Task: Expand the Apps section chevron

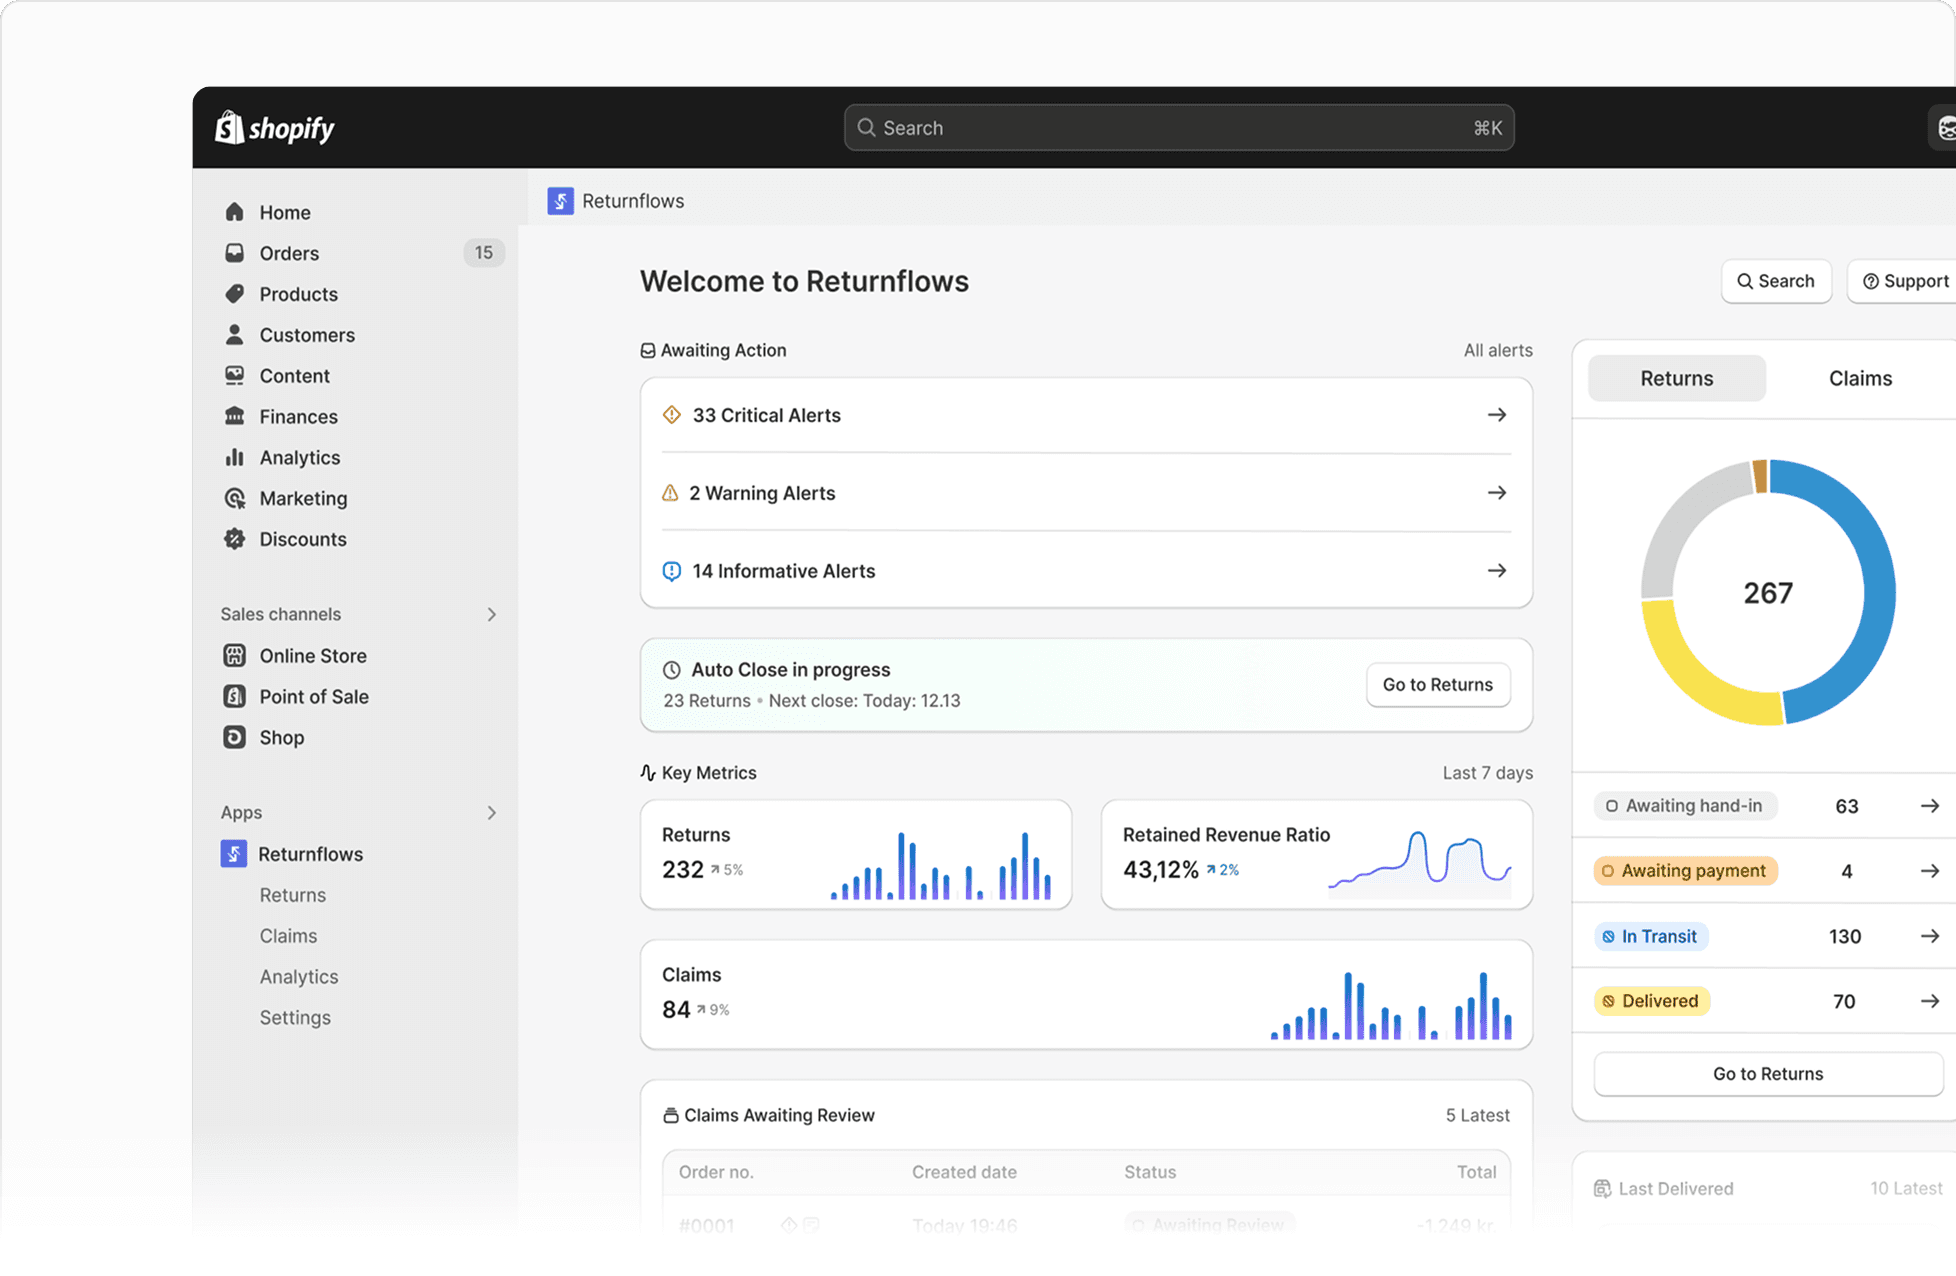Action: coord(492,813)
